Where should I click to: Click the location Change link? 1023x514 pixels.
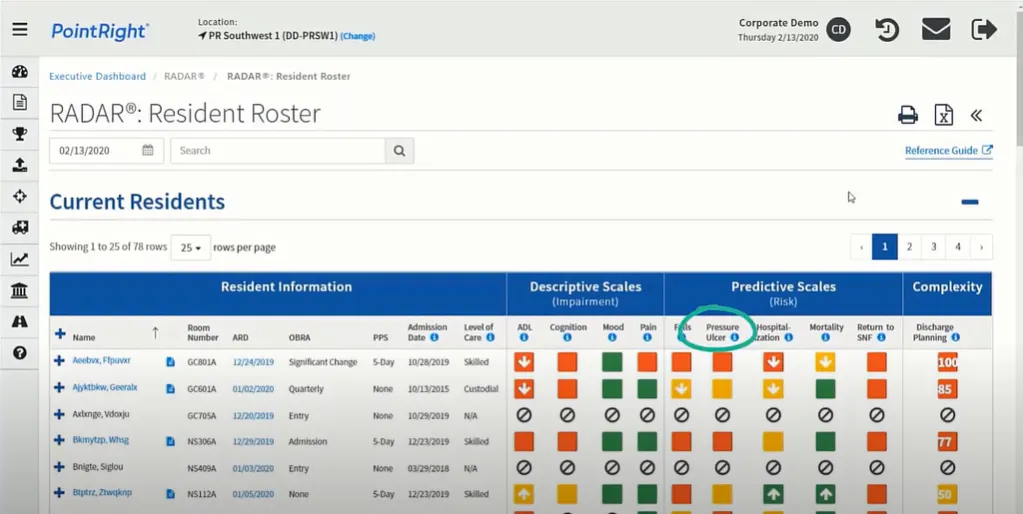(x=358, y=37)
